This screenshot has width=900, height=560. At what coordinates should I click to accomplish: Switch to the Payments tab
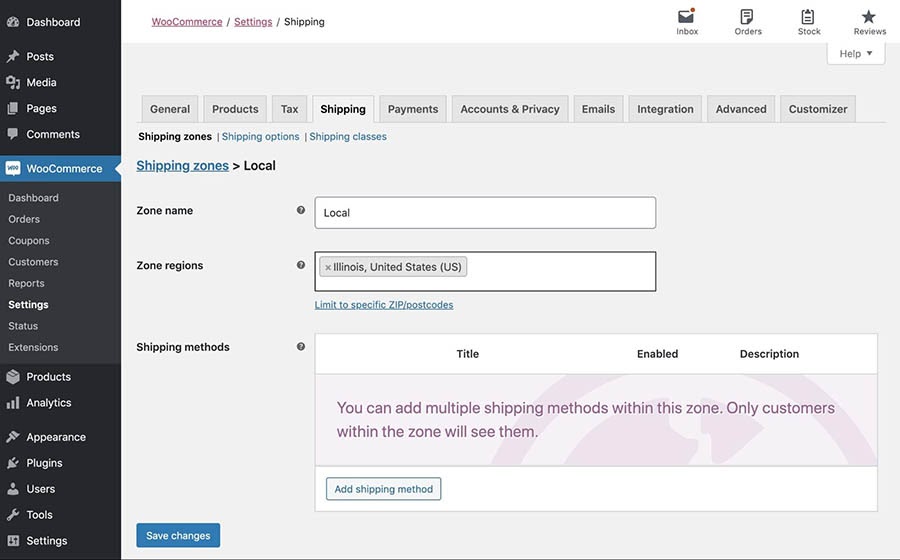coord(413,109)
